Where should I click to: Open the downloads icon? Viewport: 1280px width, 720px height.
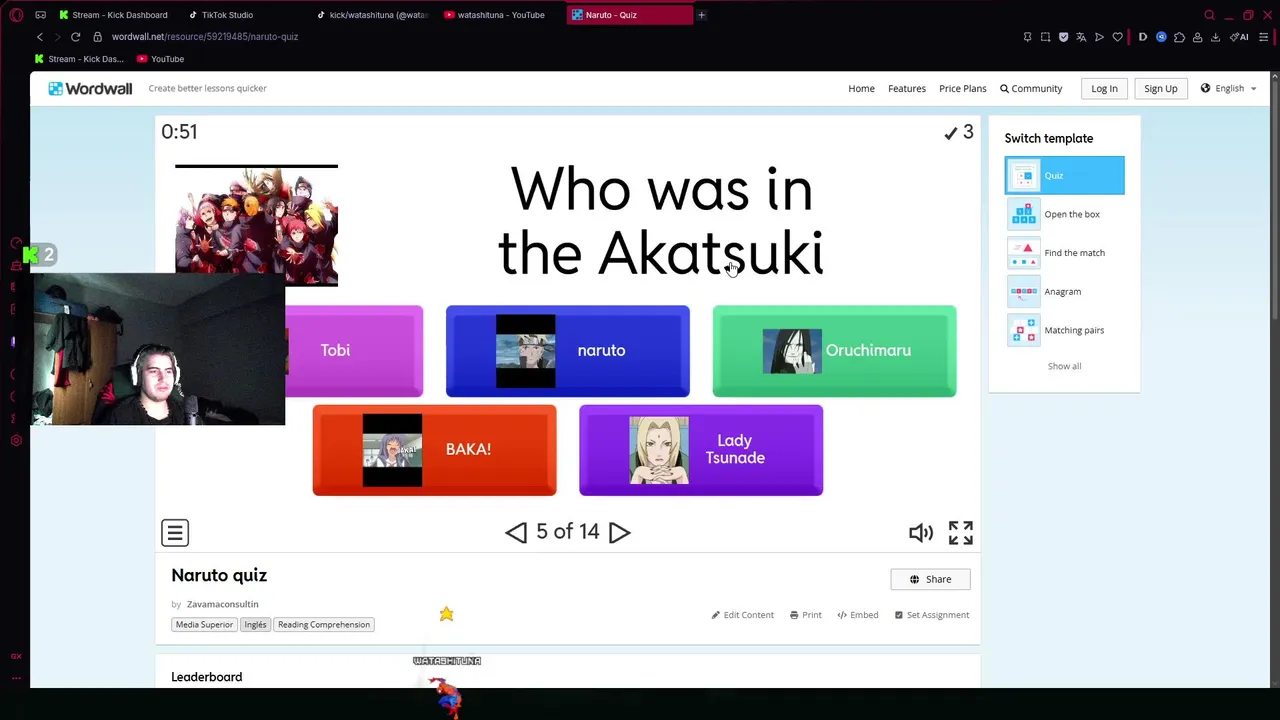pyautogui.click(x=1215, y=37)
